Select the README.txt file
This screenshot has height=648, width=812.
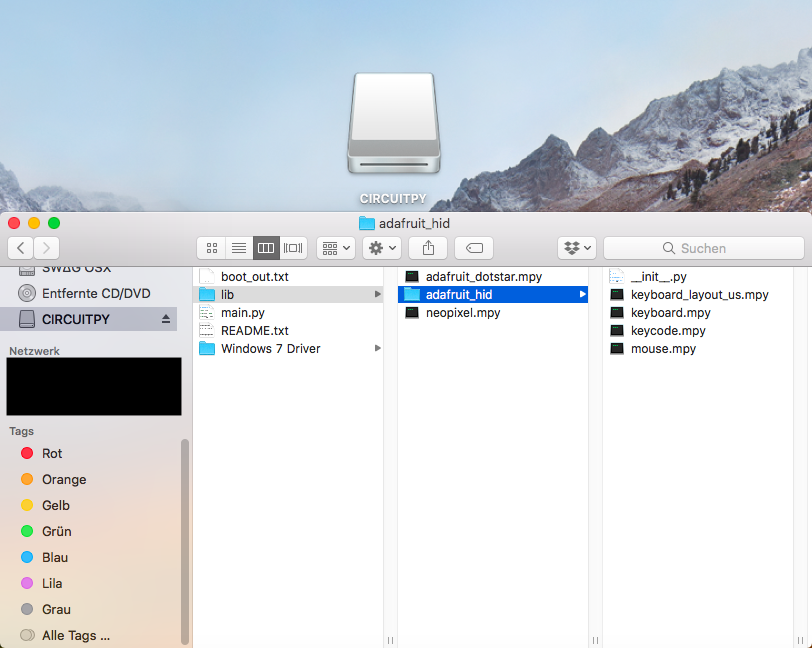(288, 330)
